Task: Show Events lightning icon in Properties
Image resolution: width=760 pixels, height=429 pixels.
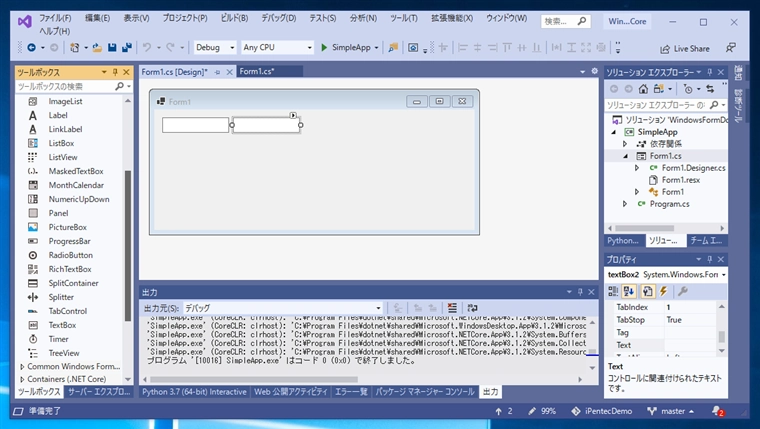Action: [664, 291]
